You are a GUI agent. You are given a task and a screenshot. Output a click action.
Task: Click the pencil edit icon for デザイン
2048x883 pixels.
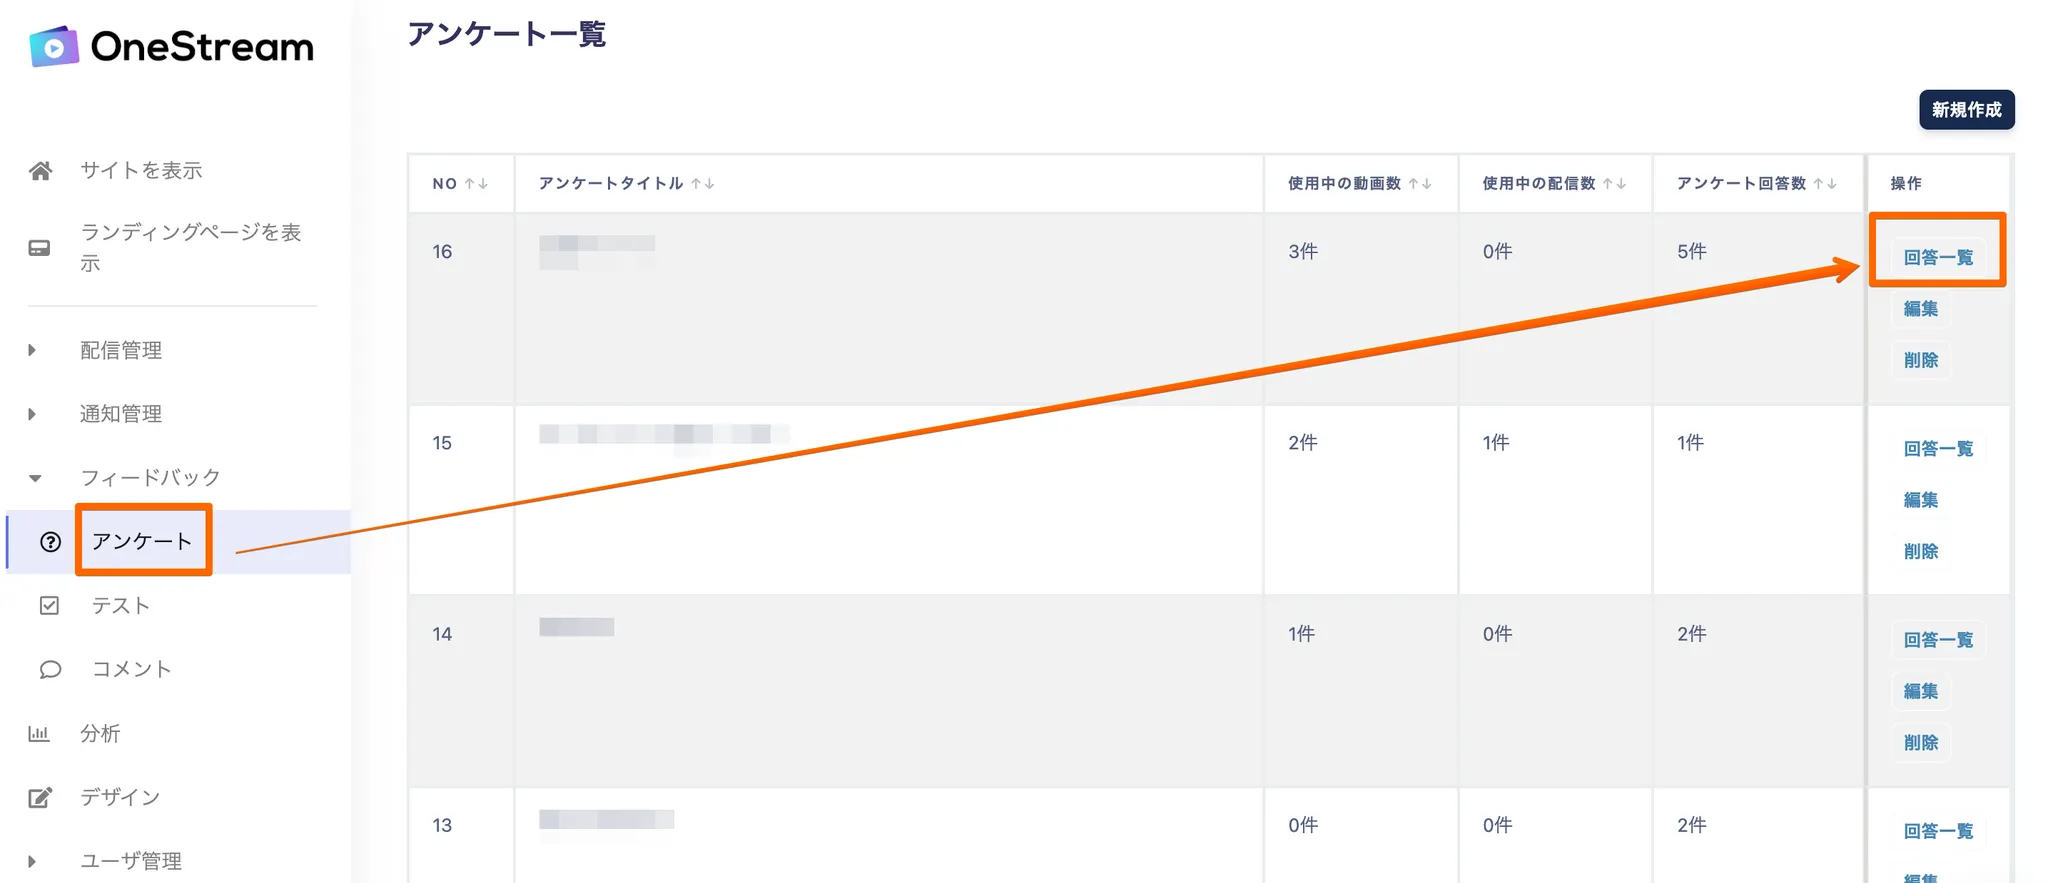coord(40,798)
